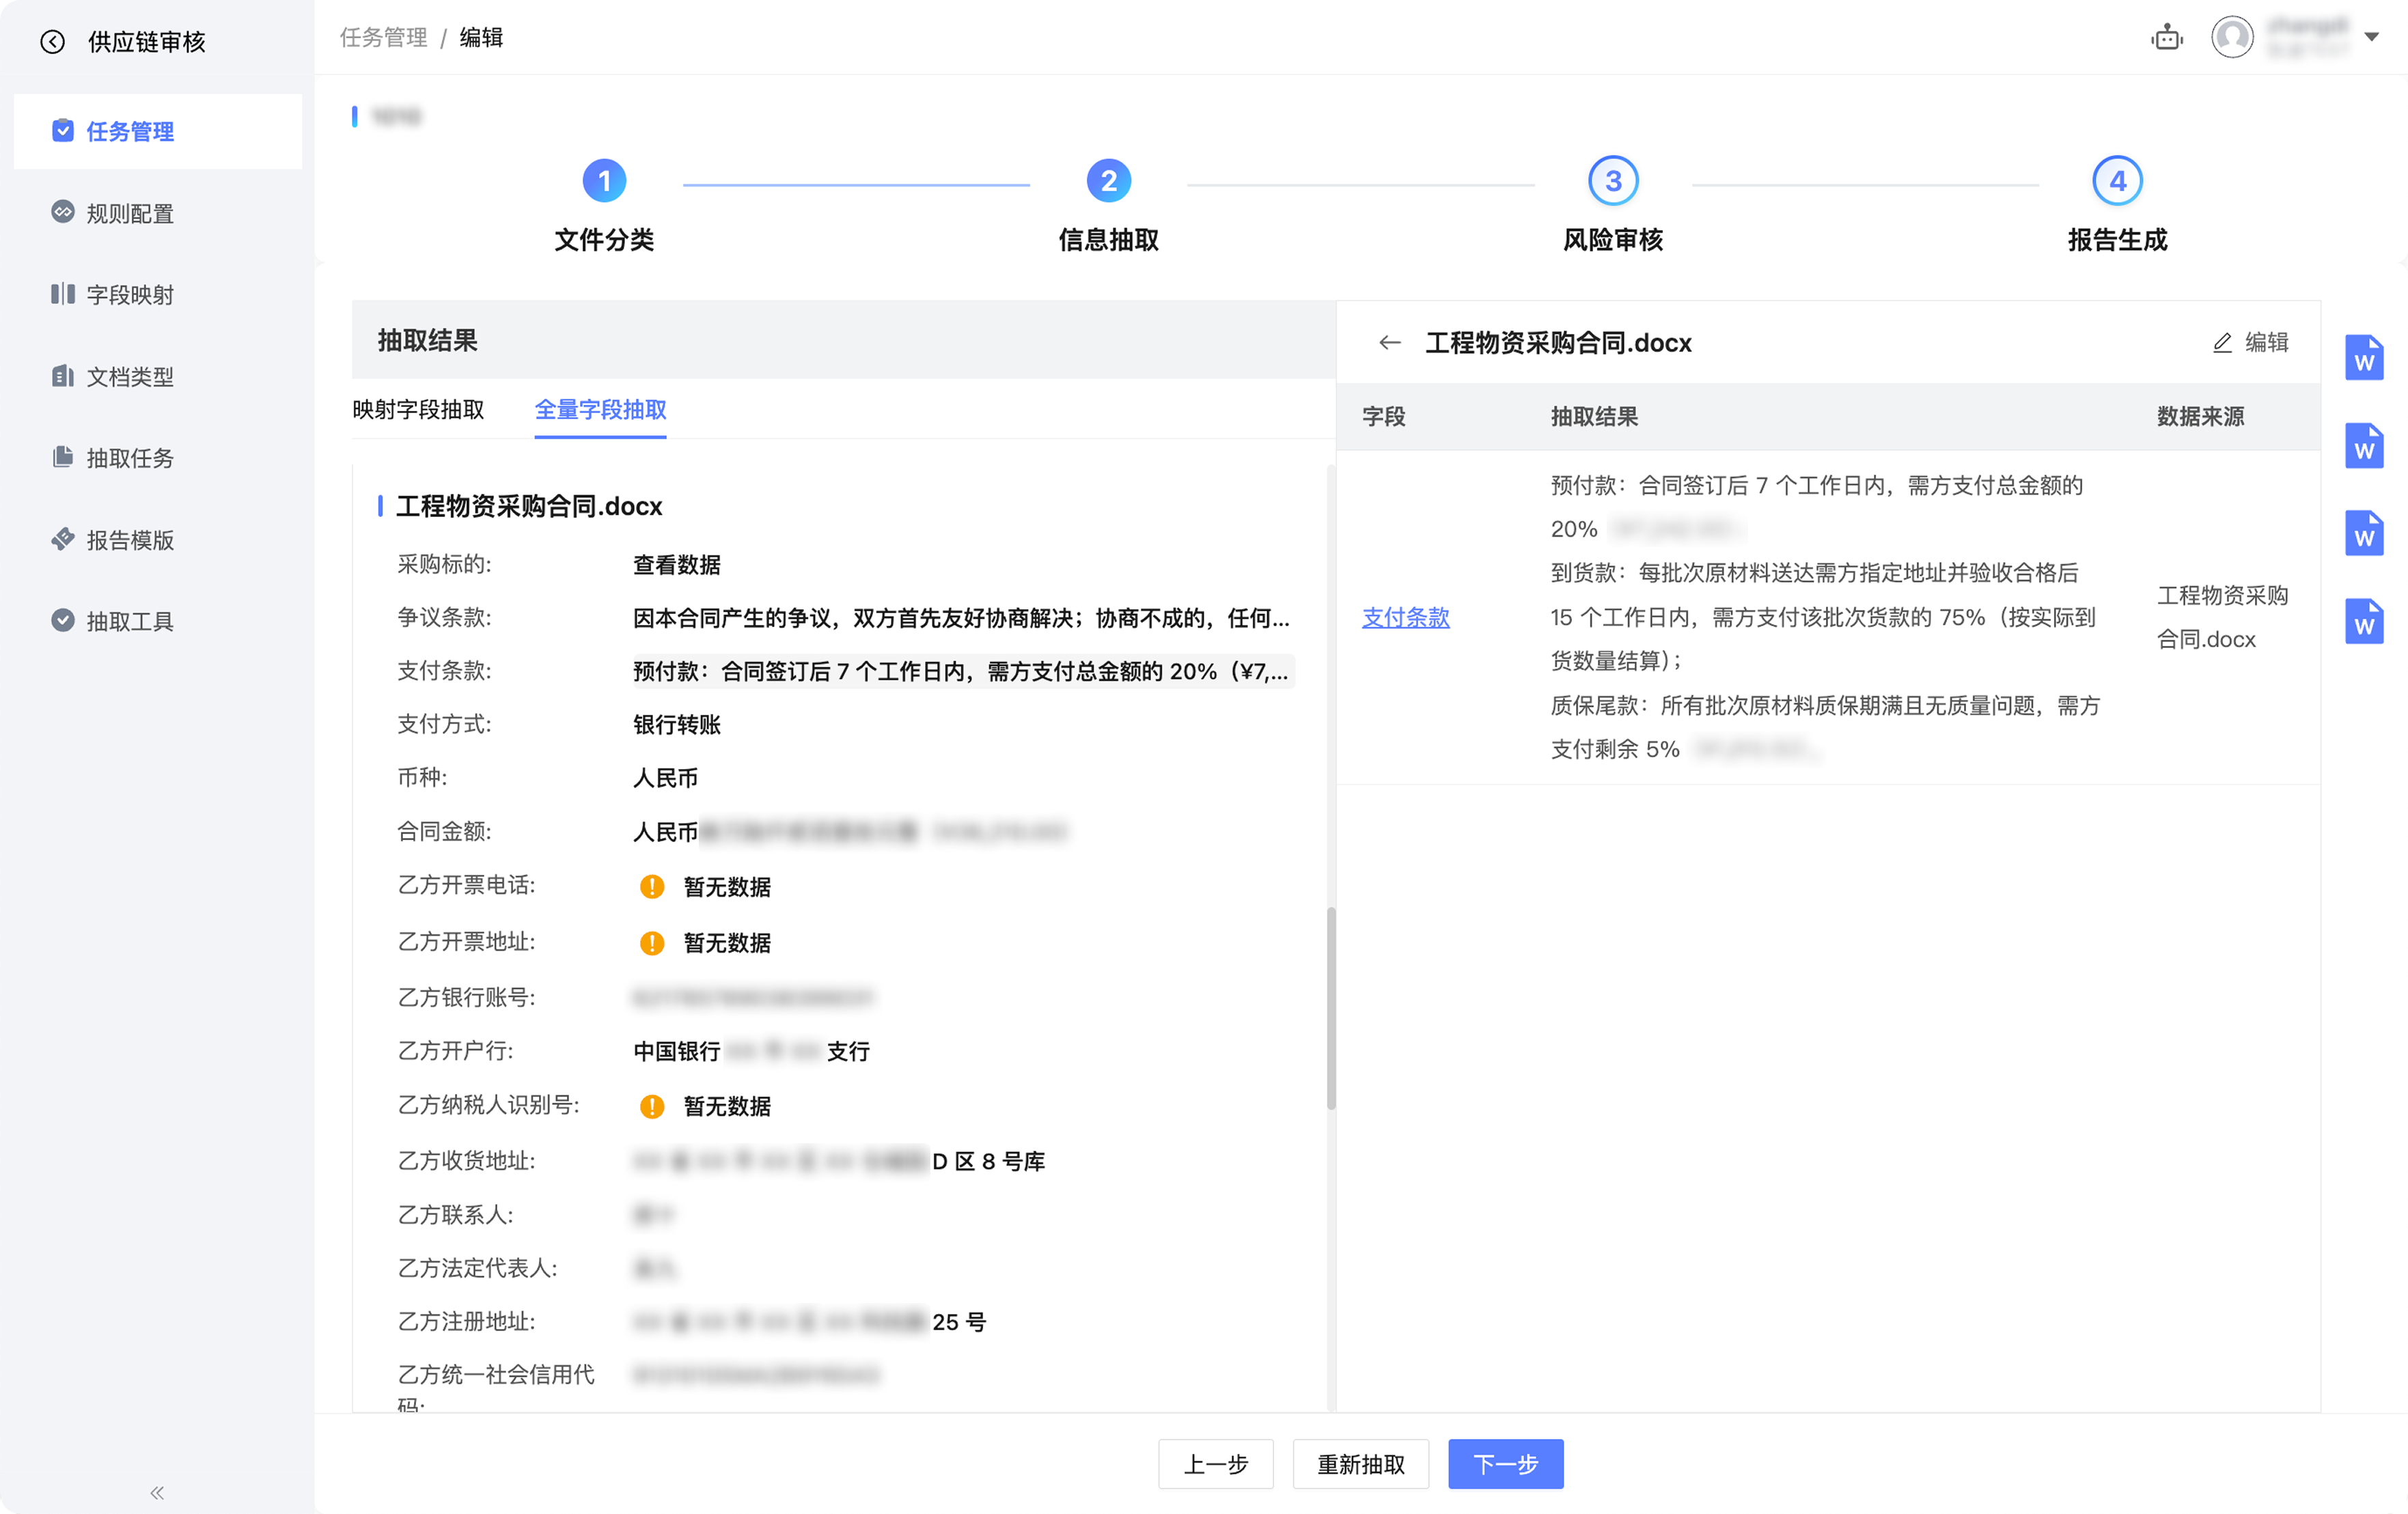The image size is (2408, 1514).
Task: Click the 银行转账 payment method value
Action: 676,725
